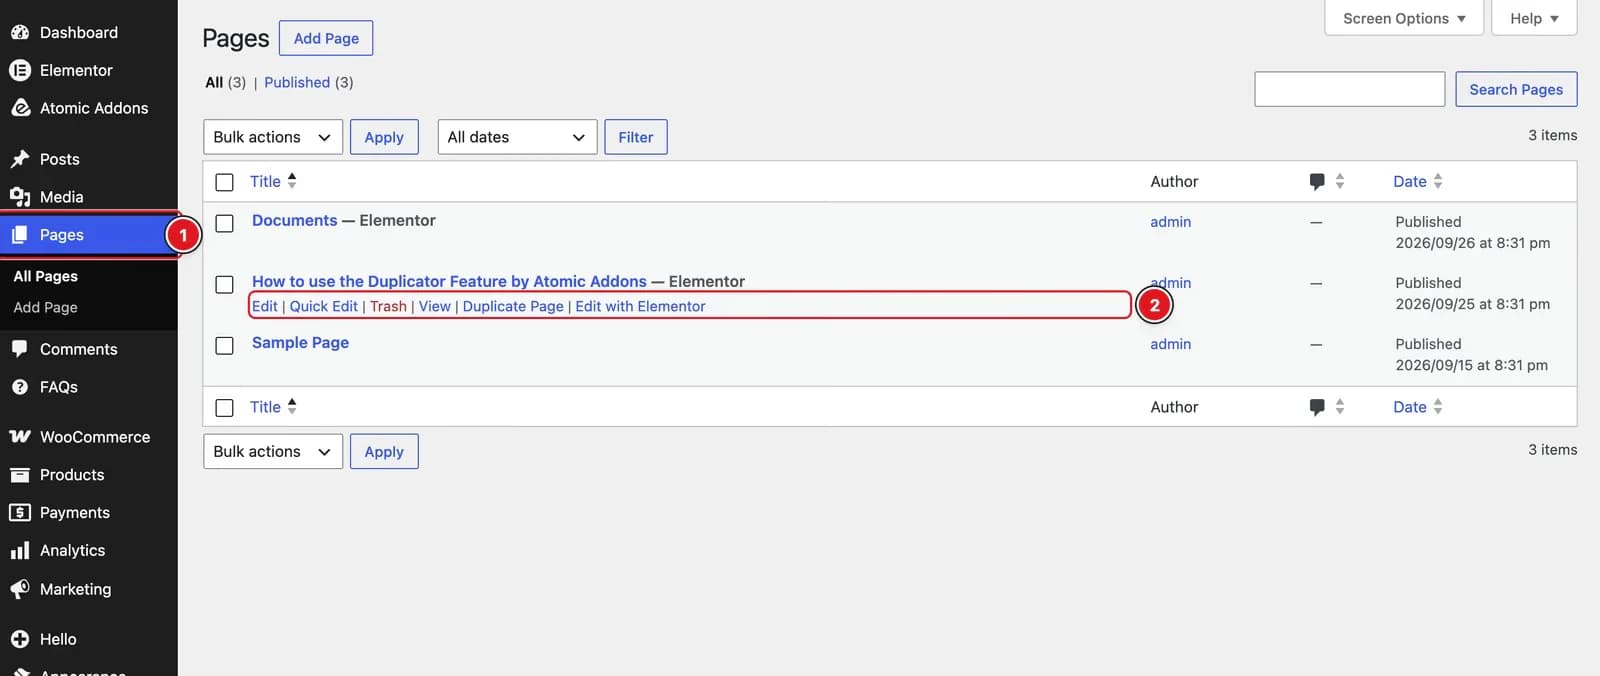Click the View row action link

click(x=434, y=306)
